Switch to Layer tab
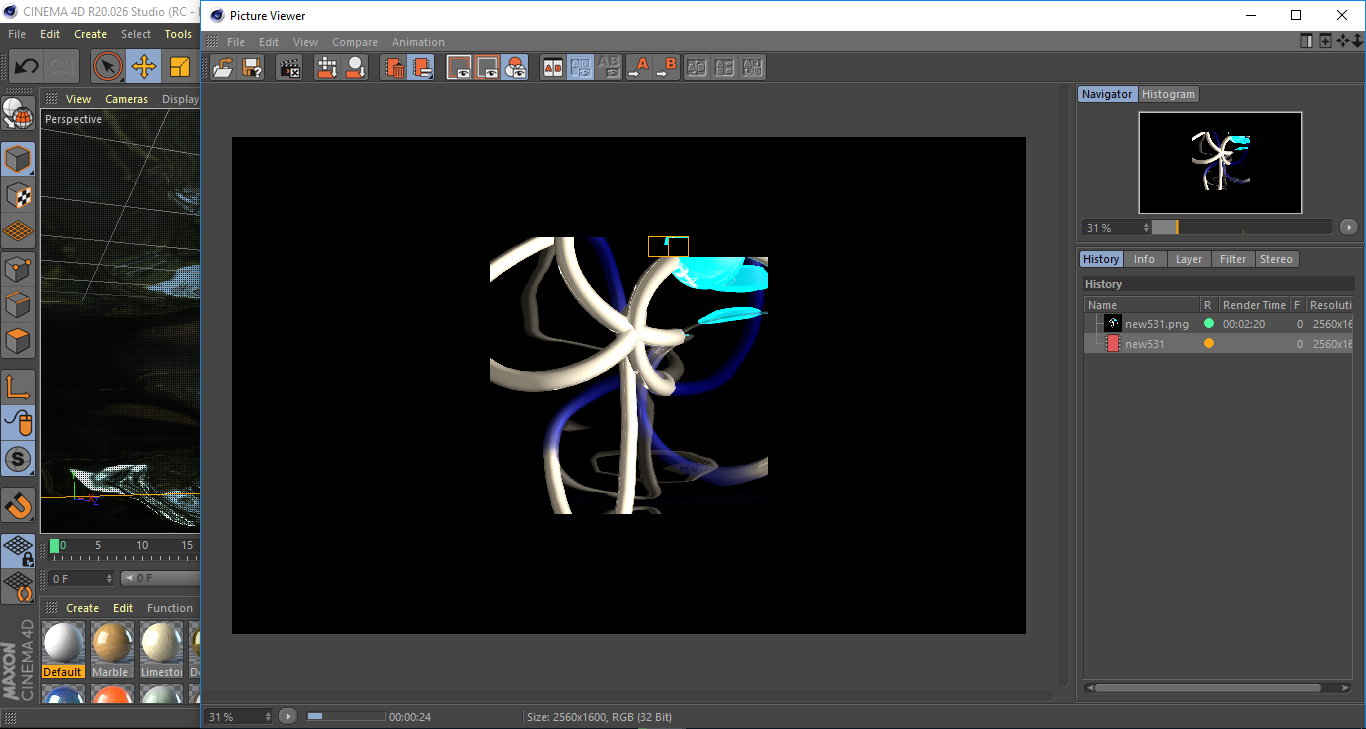1366x729 pixels. pos(1189,259)
